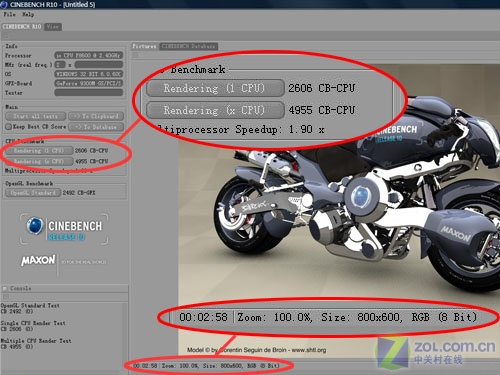Click the 2606 CB-CPU score in left panel
The image size is (500, 375).
pos(91,151)
